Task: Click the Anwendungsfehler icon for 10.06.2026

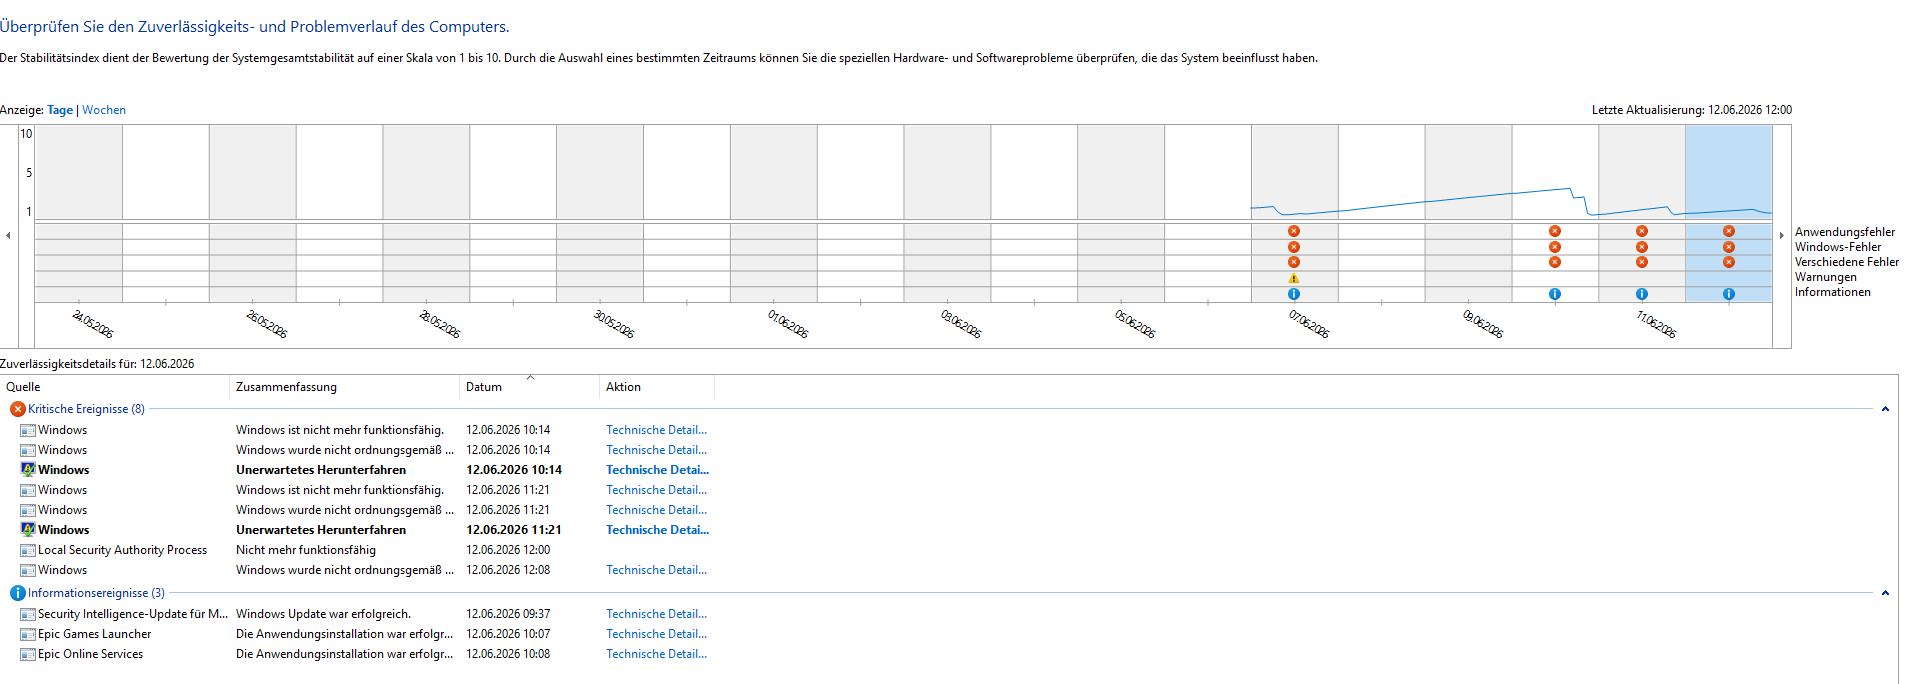Action: [x=1554, y=231]
